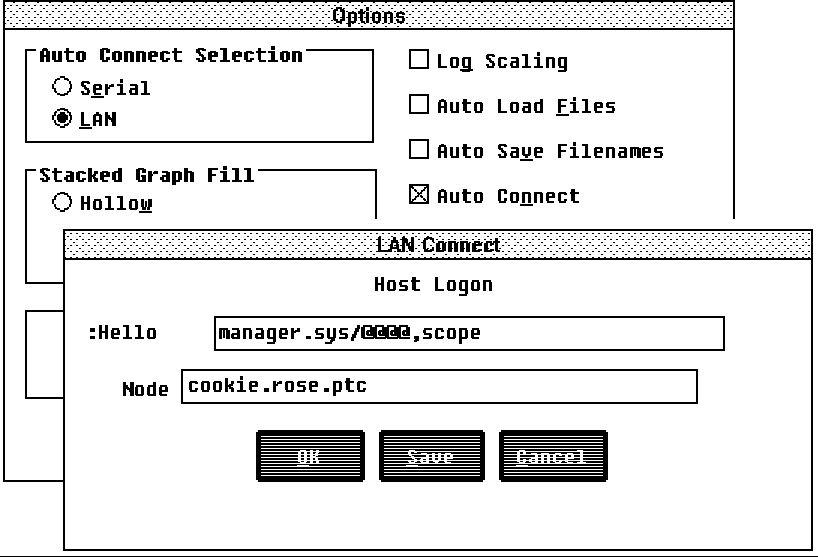This screenshot has height=557, width=818.
Task: Select the Serial radio button
Action: 62,87
